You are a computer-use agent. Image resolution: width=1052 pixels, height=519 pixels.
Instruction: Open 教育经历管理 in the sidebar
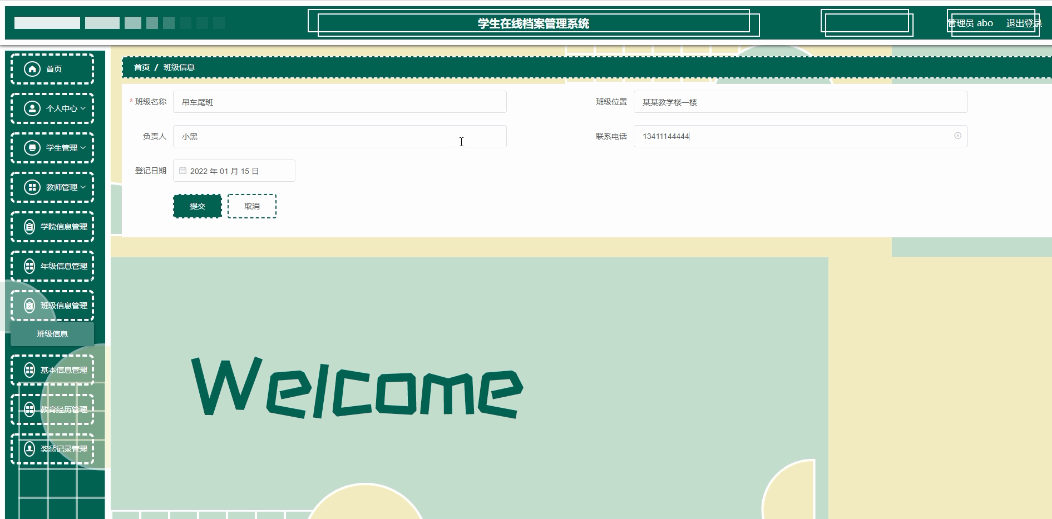[x=52, y=409]
